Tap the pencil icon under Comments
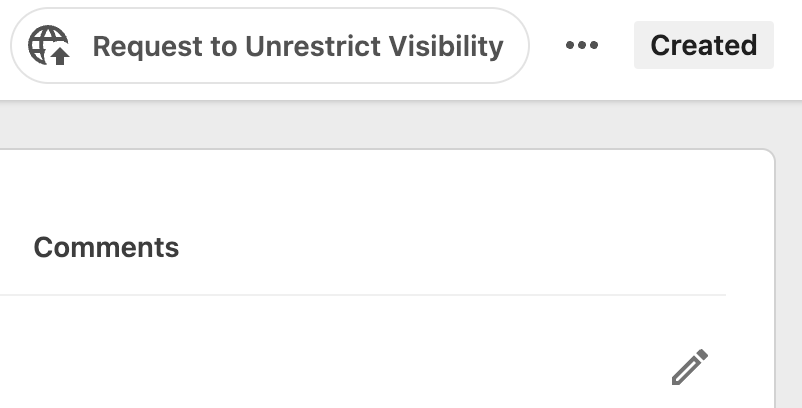The image size is (802, 408). (689, 367)
